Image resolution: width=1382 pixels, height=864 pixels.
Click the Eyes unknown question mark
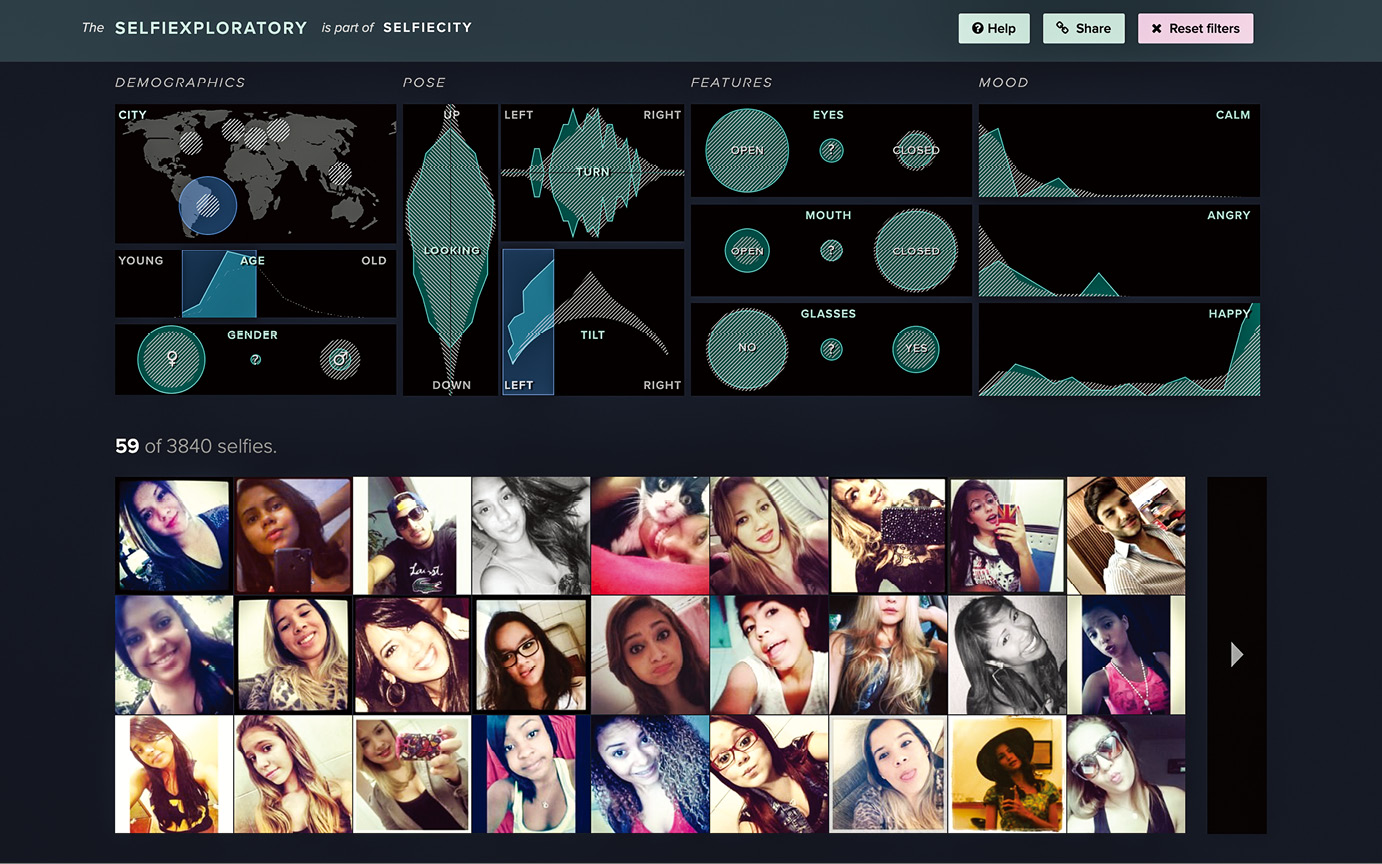(831, 151)
